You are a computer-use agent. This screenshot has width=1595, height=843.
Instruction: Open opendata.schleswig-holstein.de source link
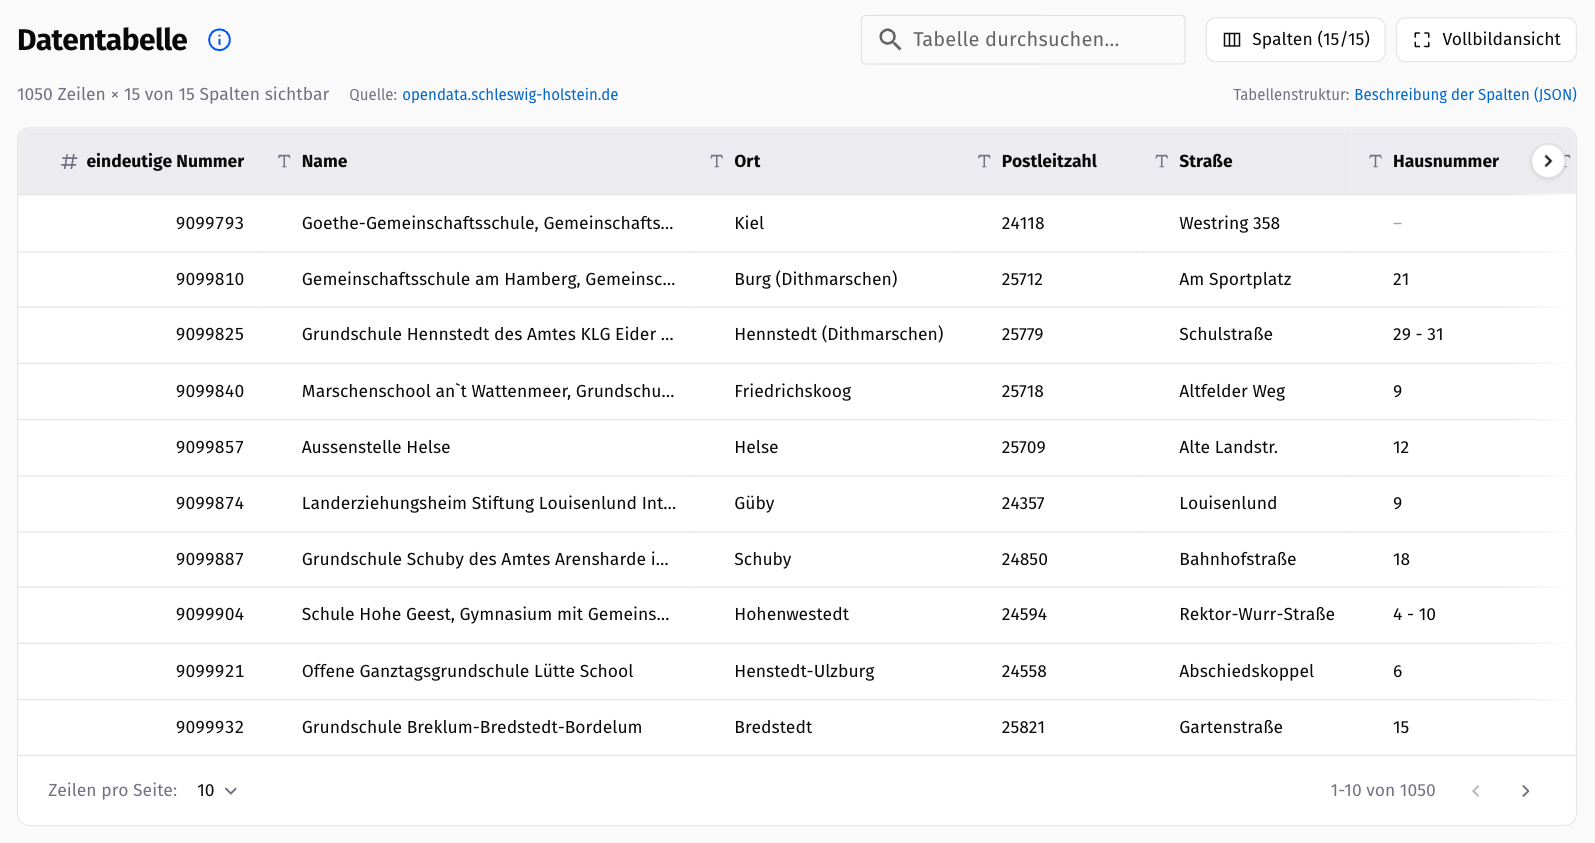tap(510, 95)
